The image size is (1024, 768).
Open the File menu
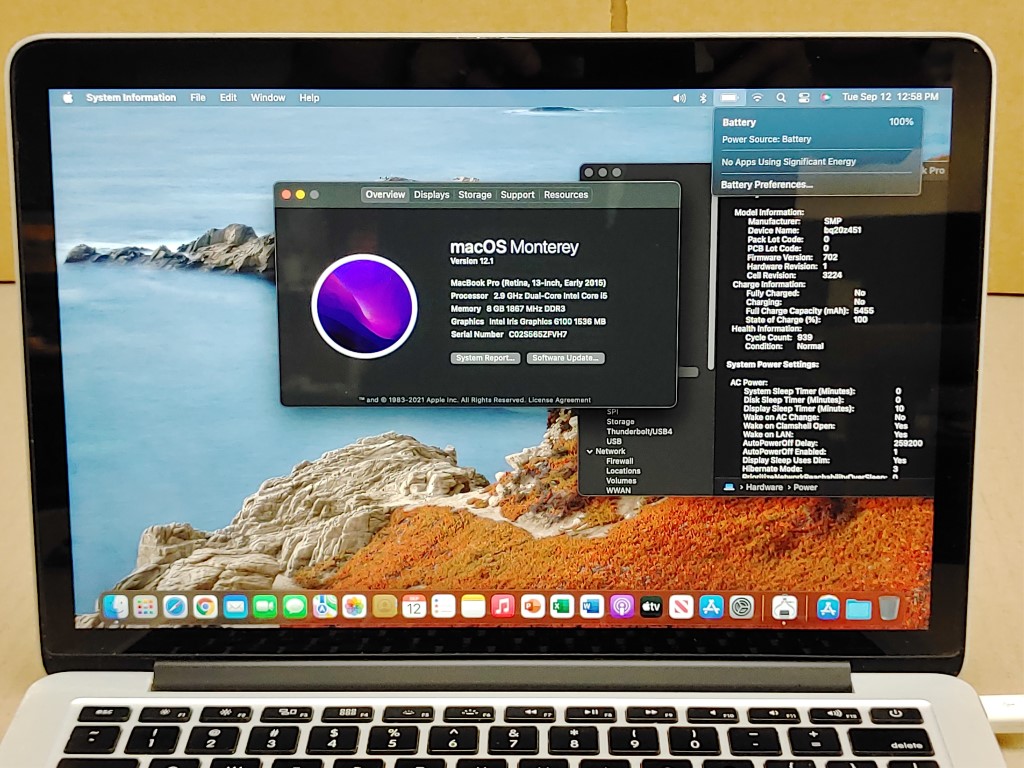[198, 97]
